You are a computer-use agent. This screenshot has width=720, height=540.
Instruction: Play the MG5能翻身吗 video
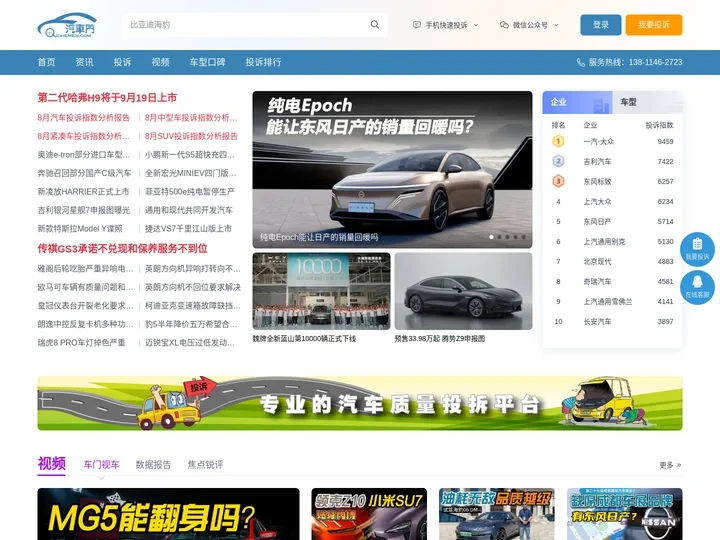(x=168, y=514)
